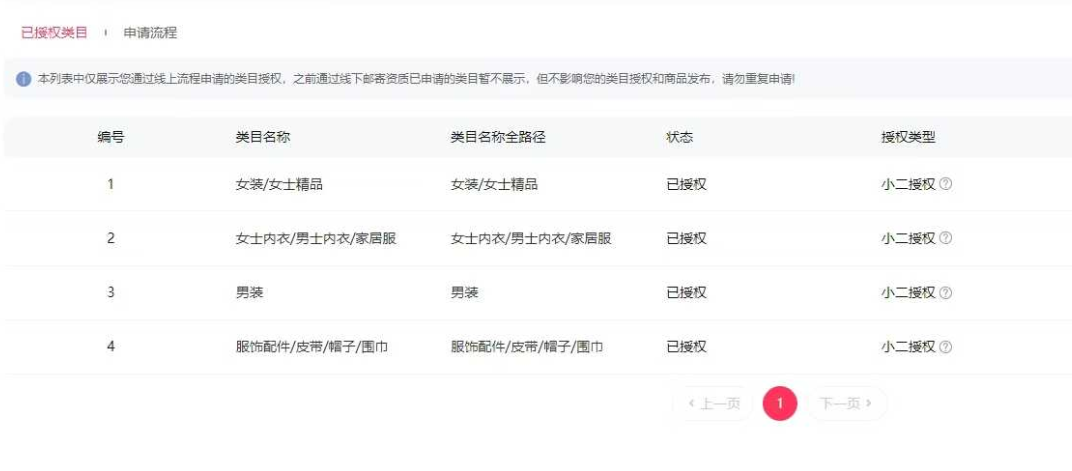Click help icon beside row 1 小二授权
The image size is (1072, 471).
pos(946,184)
